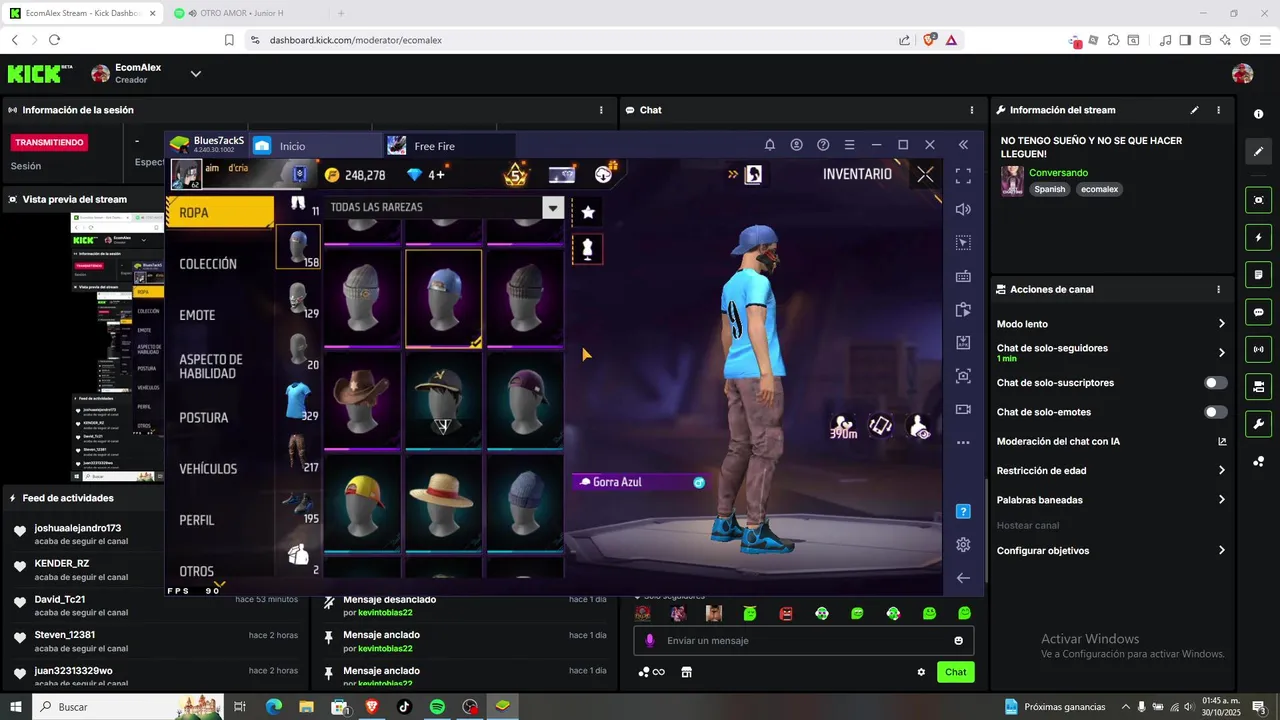
Task: Click BlueStacks help question mark icon
Action: point(963,511)
